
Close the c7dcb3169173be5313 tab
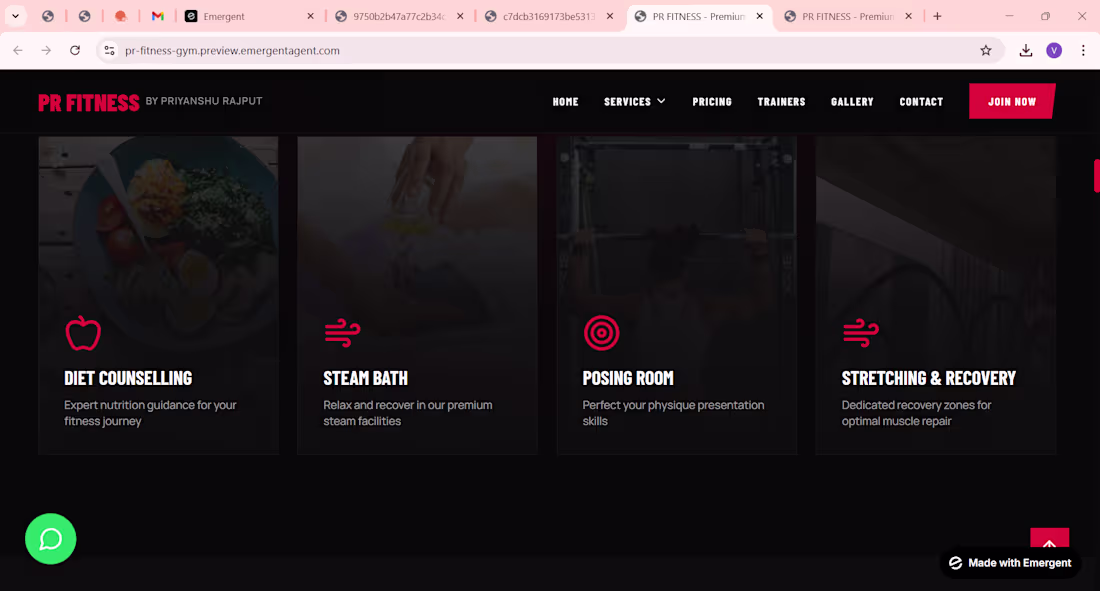[x=610, y=16]
